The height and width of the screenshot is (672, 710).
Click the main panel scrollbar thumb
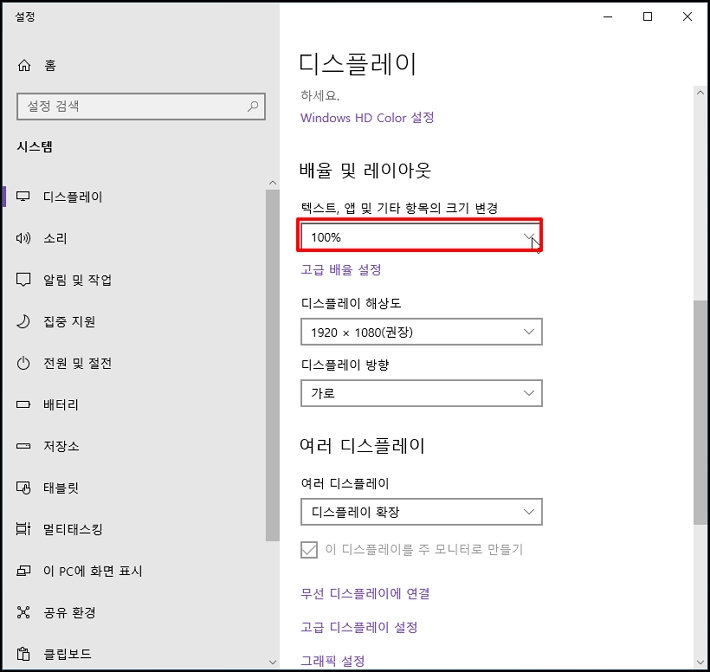pos(700,413)
